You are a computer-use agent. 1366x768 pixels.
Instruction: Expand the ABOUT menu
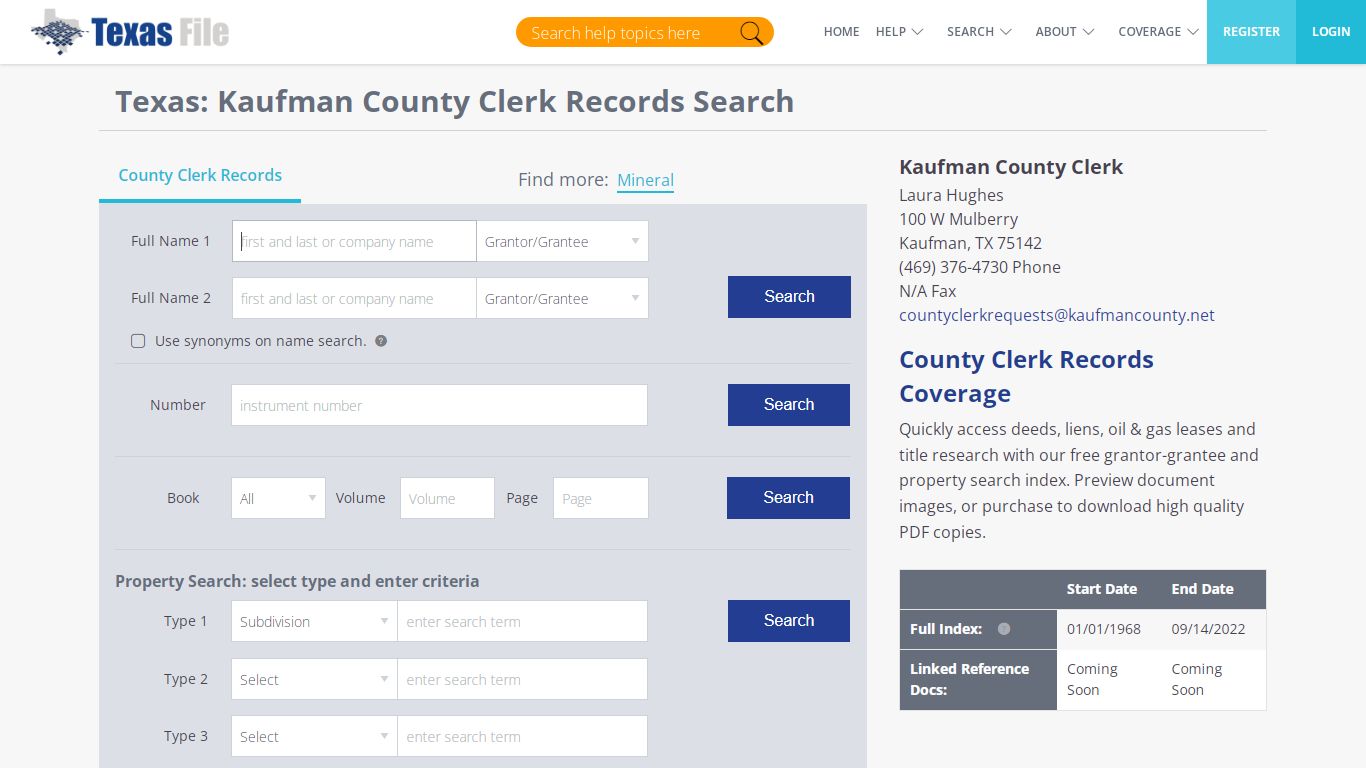click(1064, 32)
